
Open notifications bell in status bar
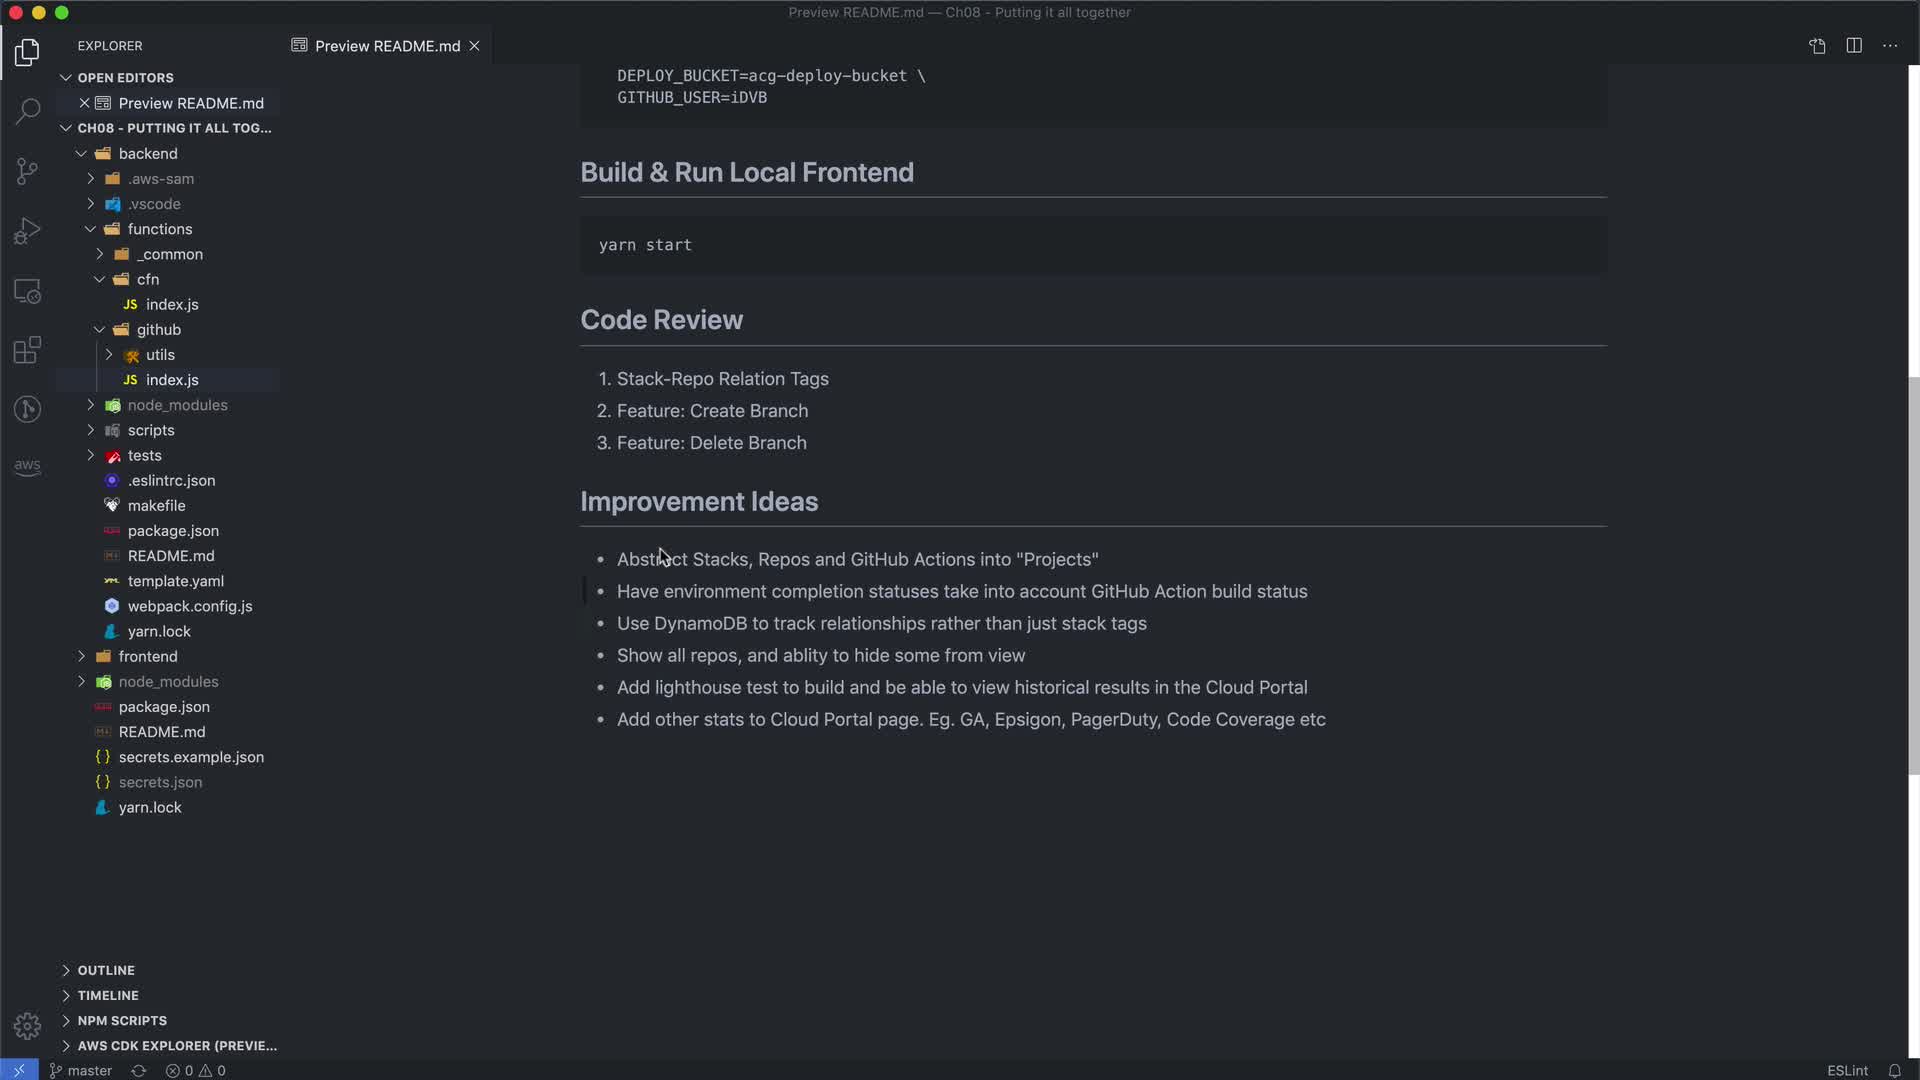tap(1894, 1070)
